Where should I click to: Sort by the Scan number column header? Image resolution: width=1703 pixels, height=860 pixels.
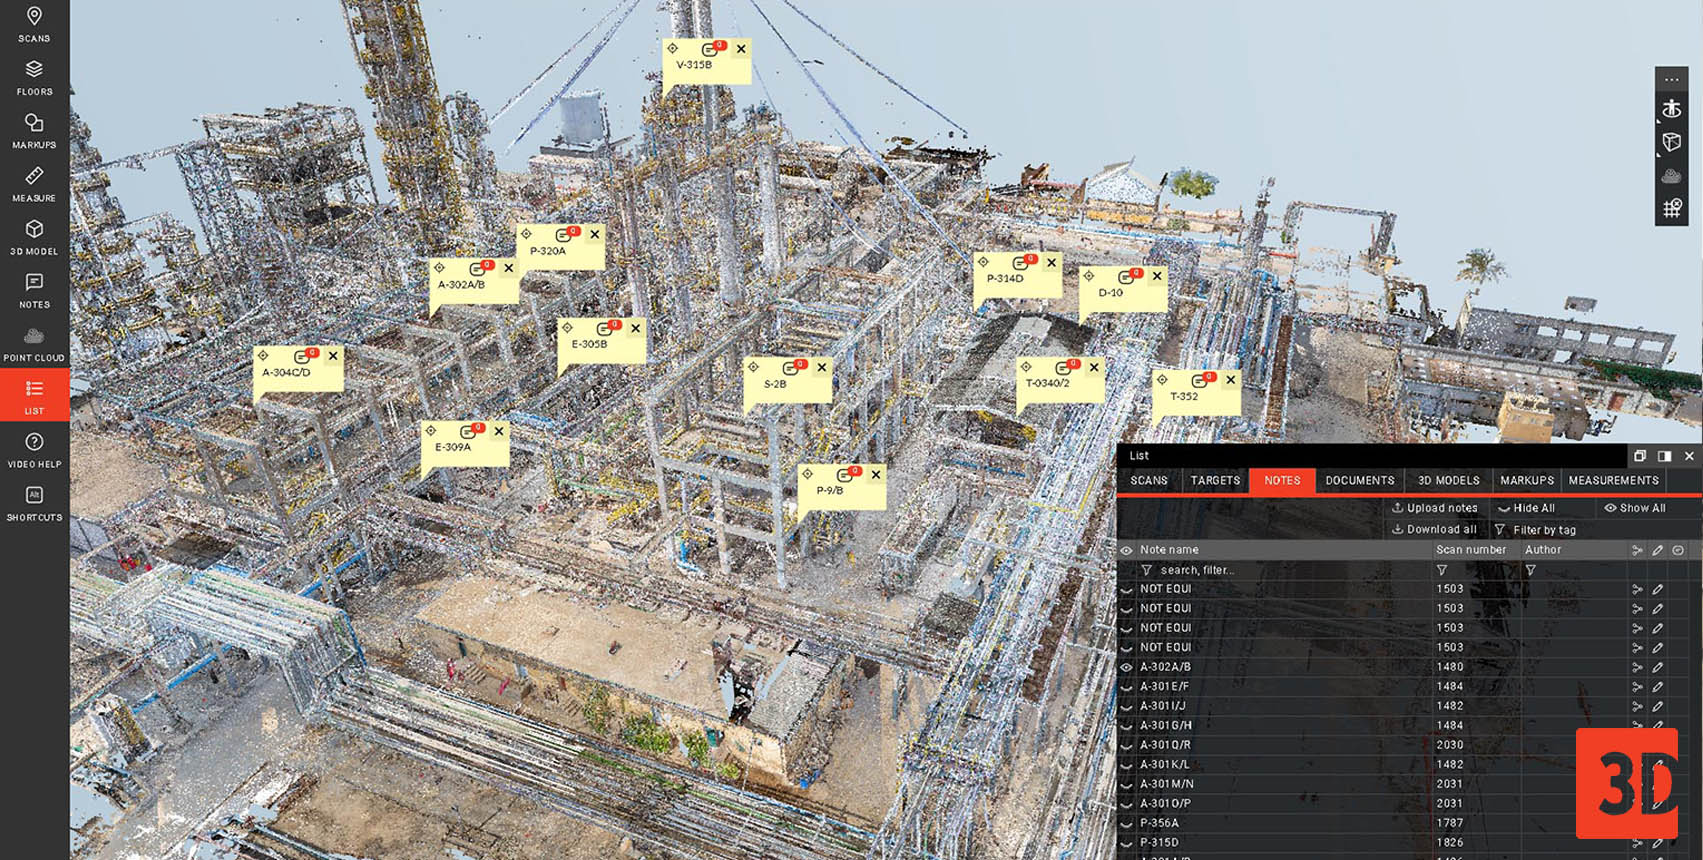coord(1471,550)
